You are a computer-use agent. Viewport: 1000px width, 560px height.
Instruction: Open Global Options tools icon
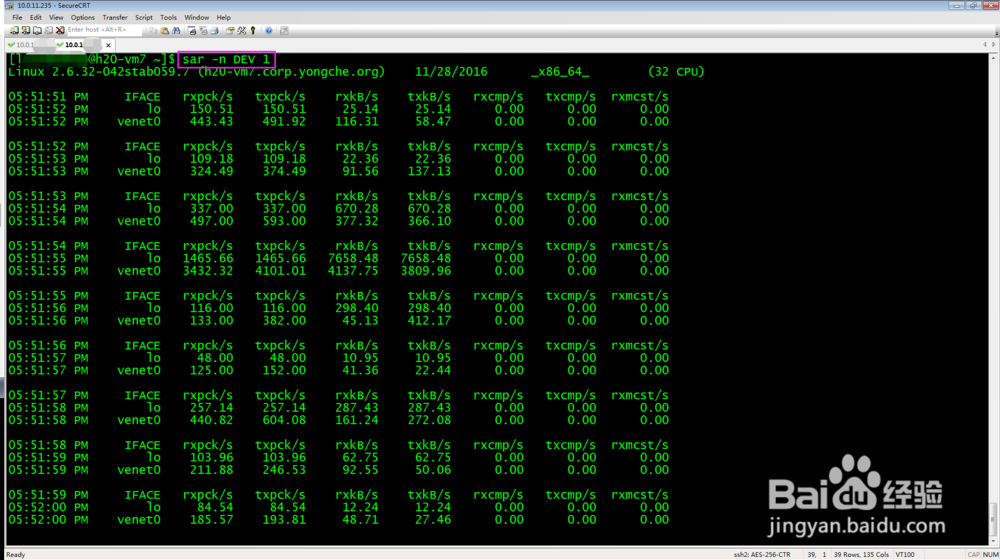click(x=242, y=31)
